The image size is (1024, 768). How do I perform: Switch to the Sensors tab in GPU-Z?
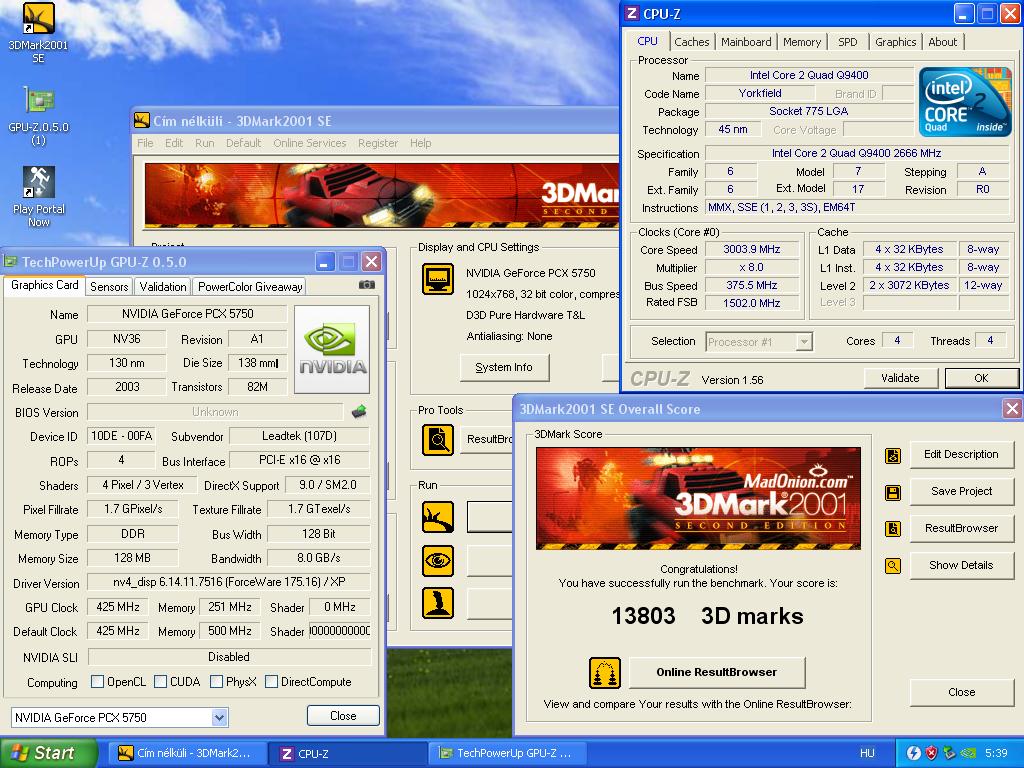109,287
